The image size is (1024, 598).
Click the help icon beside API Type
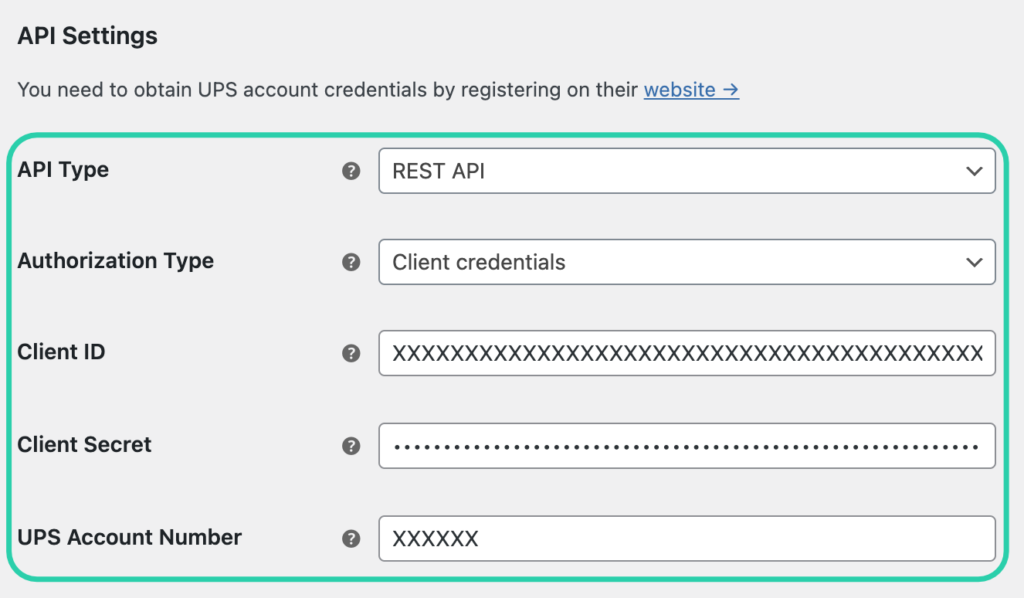point(351,171)
